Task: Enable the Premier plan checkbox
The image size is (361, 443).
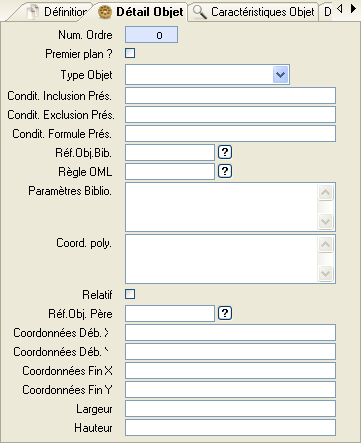Action: pos(130,53)
